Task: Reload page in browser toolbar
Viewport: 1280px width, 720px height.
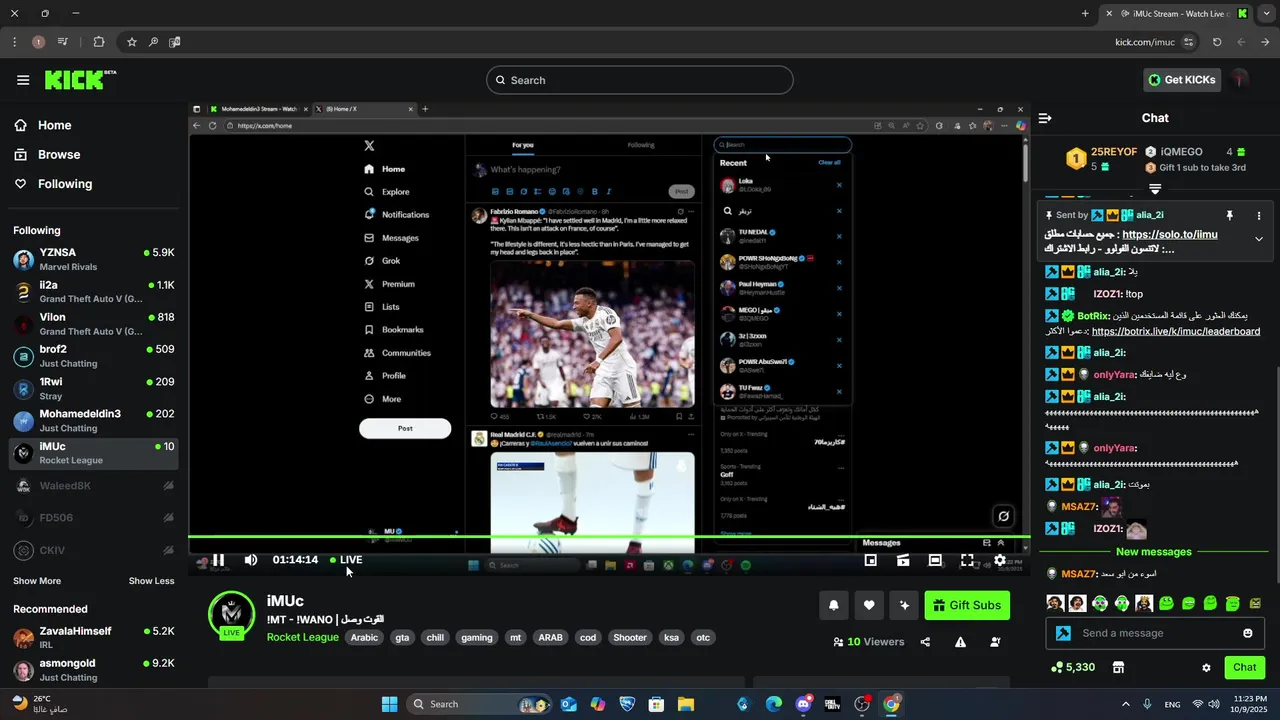Action: click(1217, 42)
